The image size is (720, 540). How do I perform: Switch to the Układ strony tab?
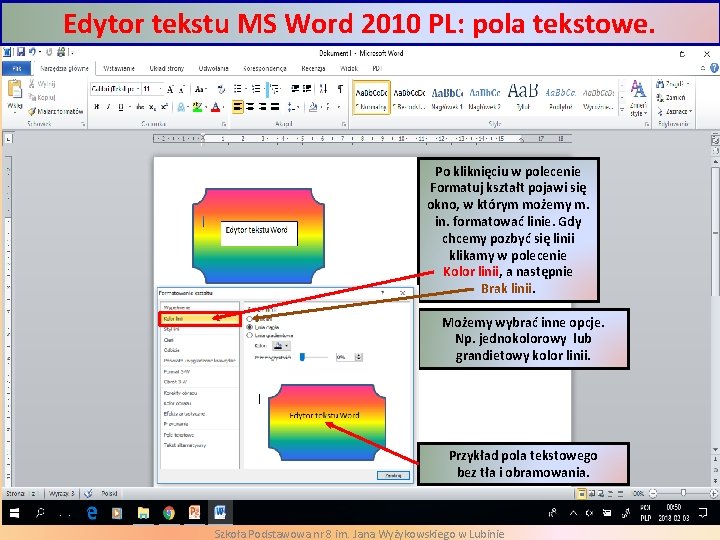(x=166, y=68)
